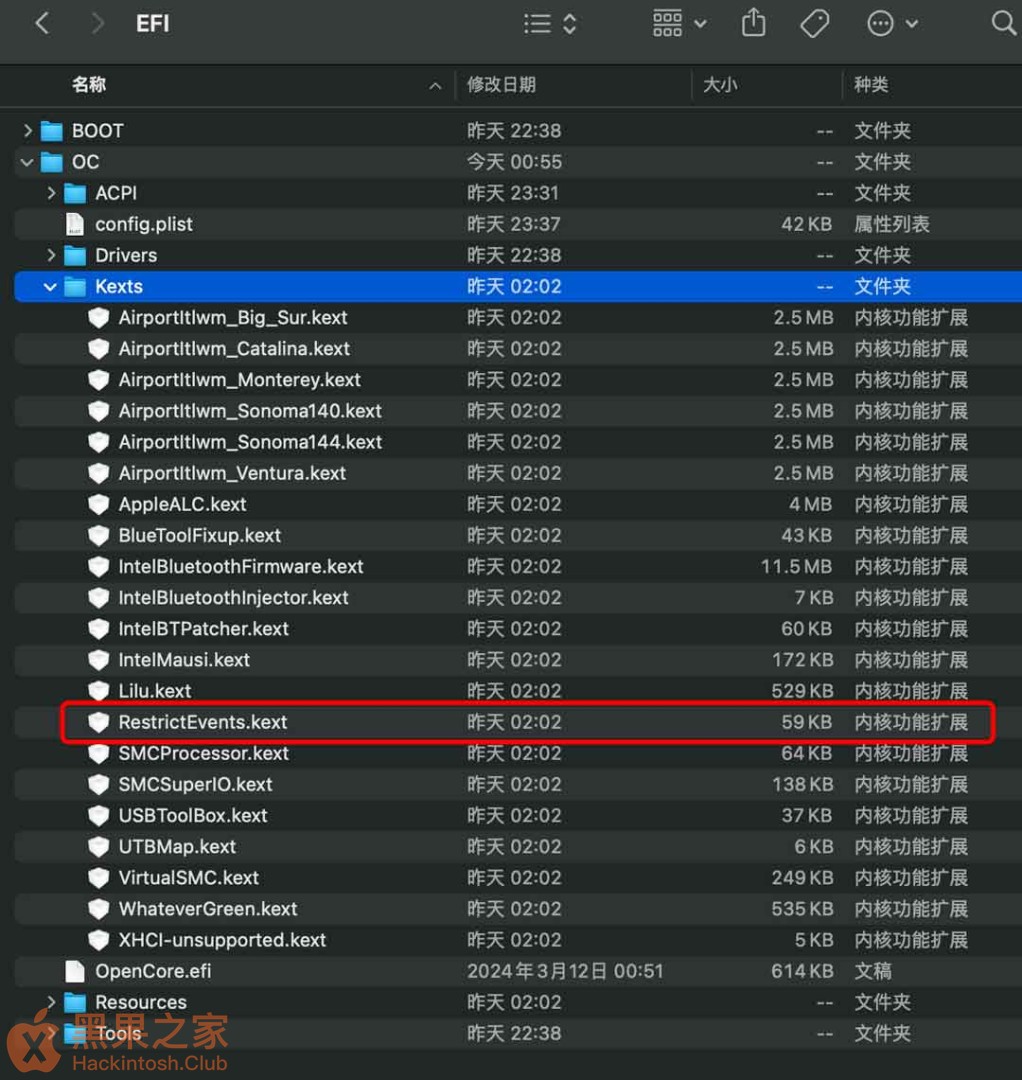Sort by the 大小 column header
Screen dimensions: 1022x1080
click(x=720, y=85)
